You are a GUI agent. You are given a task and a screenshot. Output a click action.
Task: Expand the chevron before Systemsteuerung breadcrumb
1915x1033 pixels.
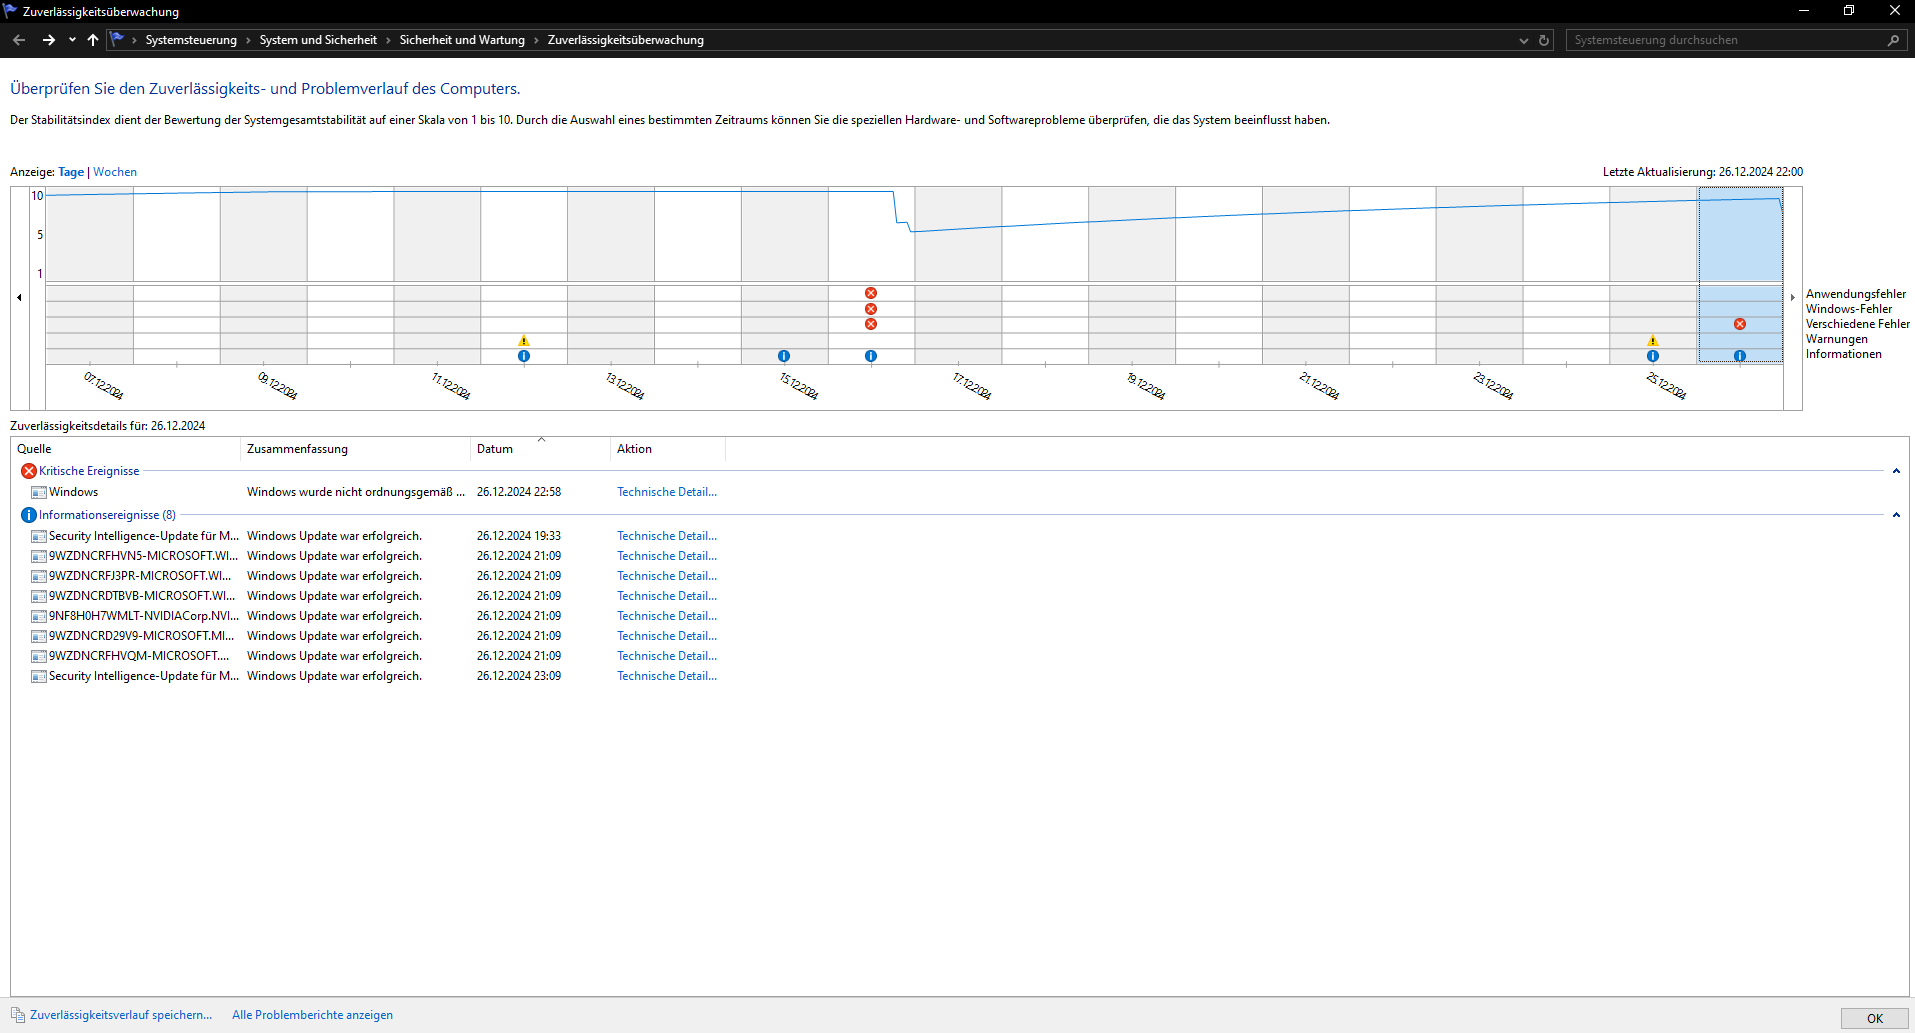[134, 40]
